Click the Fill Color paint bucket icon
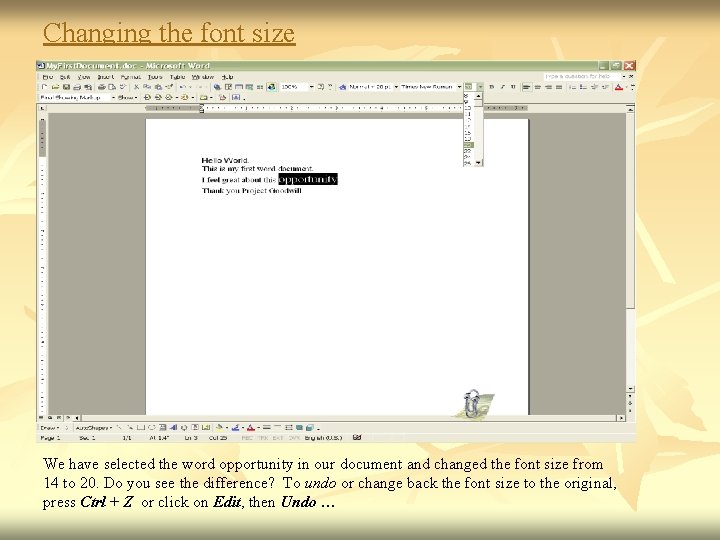Image resolution: width=720 pixels, height=540 pixels. tap(219, 428)
